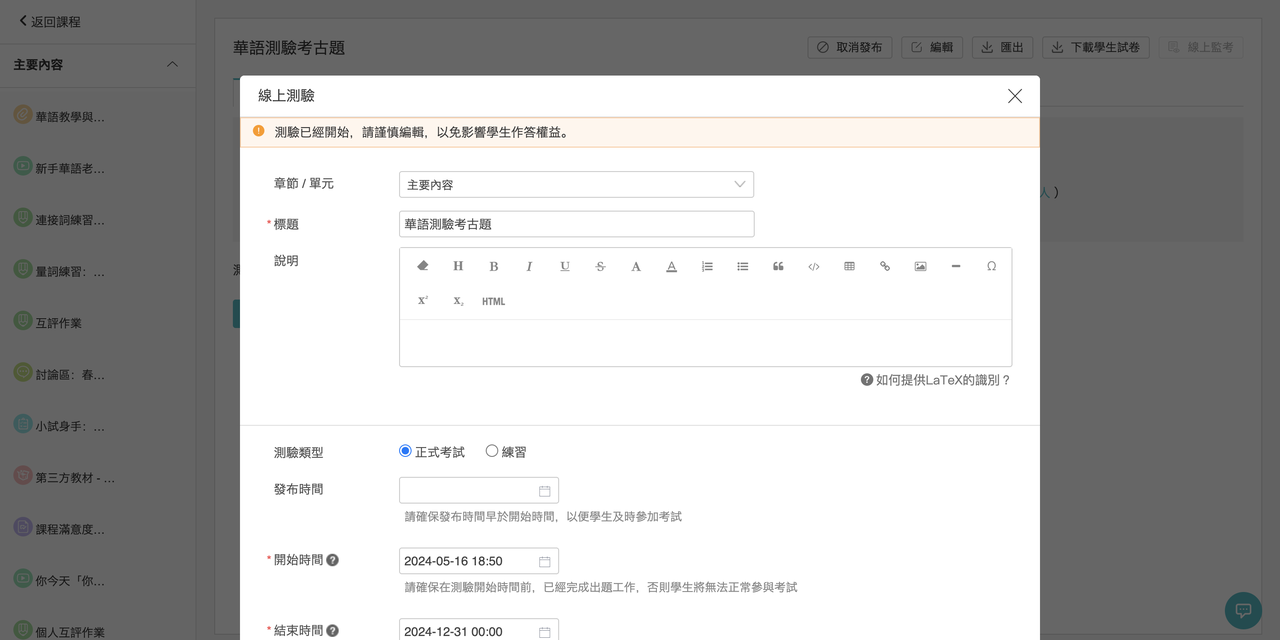Insert a horizontal rule
This screenshot has height=640, width=1280.
tap(956, 266)
